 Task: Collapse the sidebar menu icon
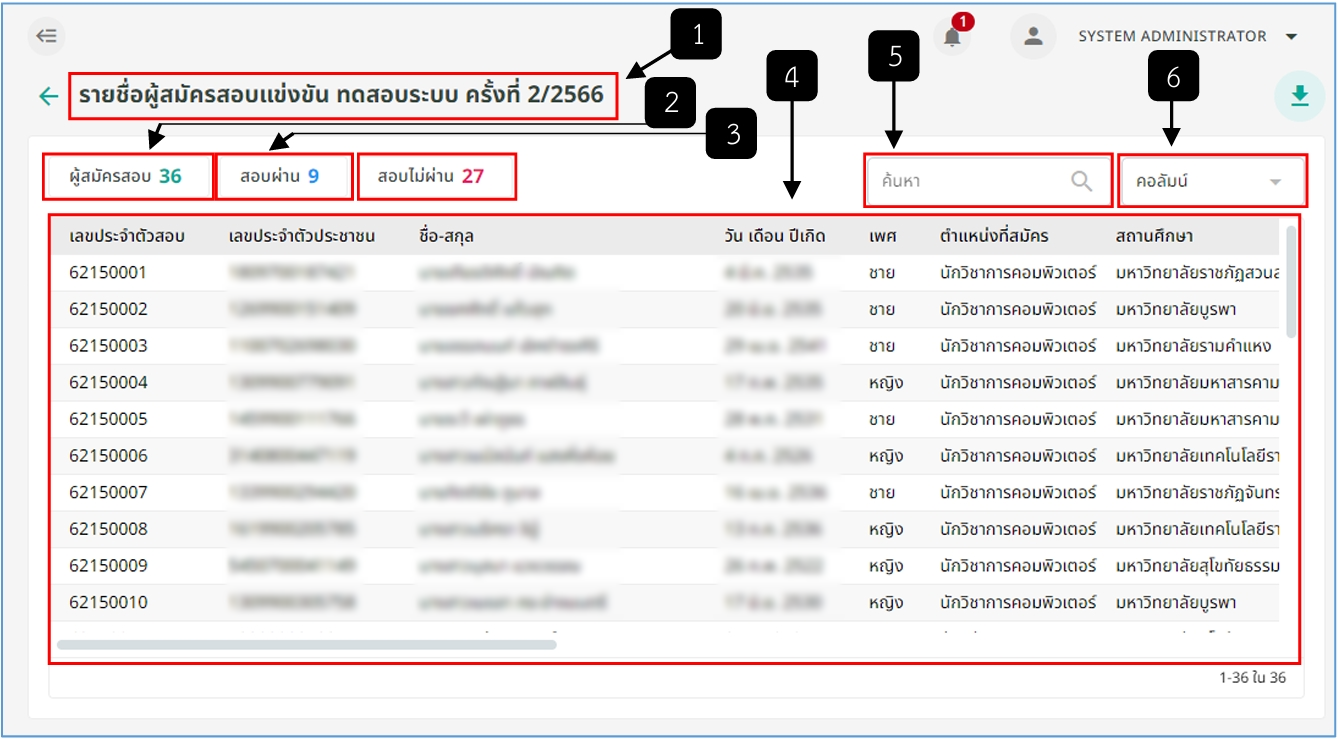point(46,37)
